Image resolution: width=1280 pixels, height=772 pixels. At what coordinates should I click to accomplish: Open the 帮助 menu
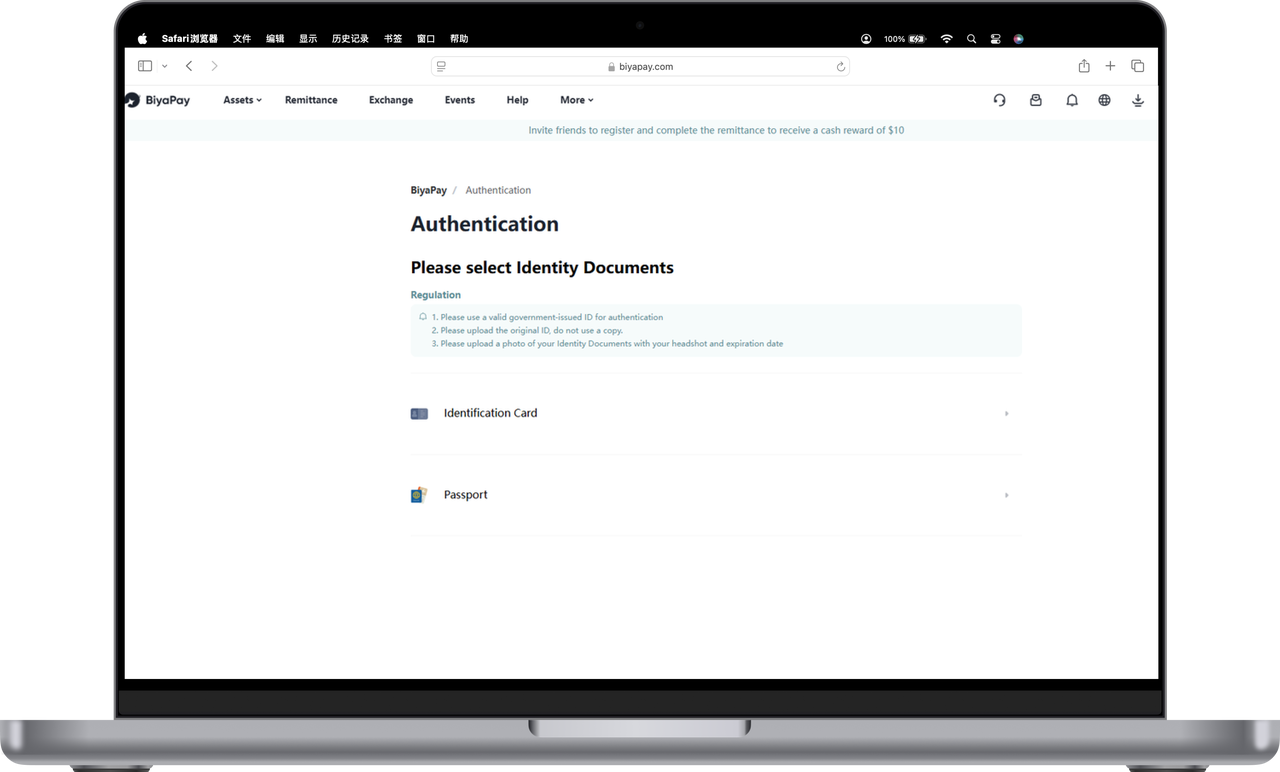tap(459, 39)
